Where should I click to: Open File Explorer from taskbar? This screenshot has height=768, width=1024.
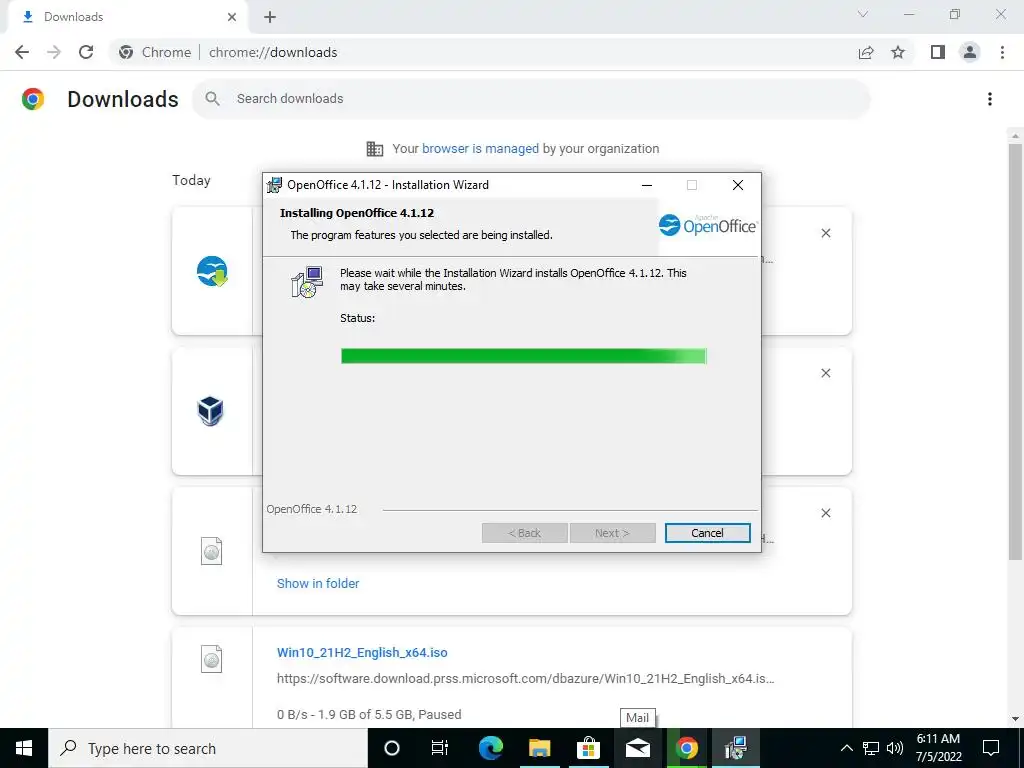pyautogui.click(x=539, y=748)
